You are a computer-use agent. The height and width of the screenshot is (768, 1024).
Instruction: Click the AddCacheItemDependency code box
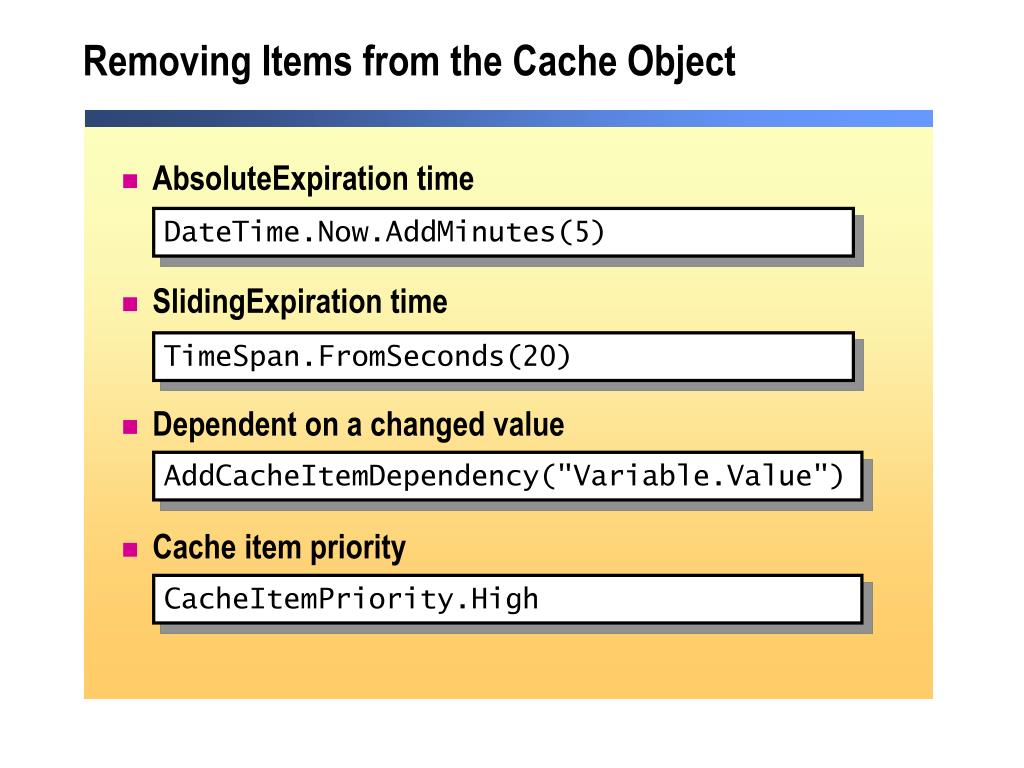pyautogui.click(x=507, y=476)
